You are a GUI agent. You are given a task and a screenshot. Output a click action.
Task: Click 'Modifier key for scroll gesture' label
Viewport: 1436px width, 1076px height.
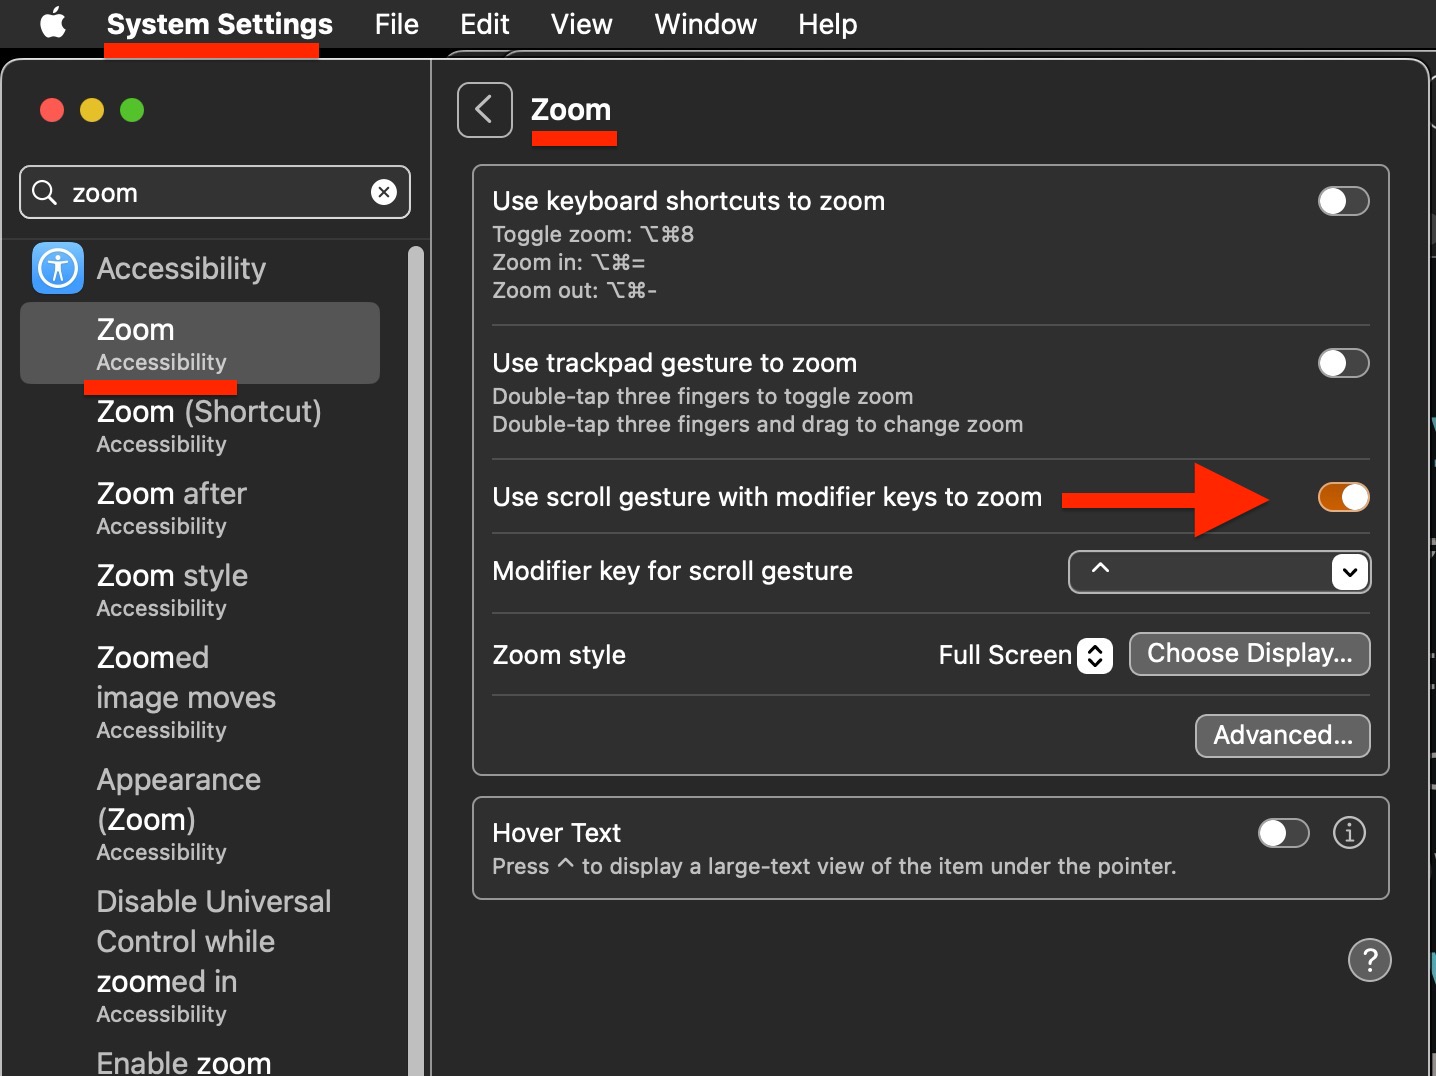click(x=673, y=571)
